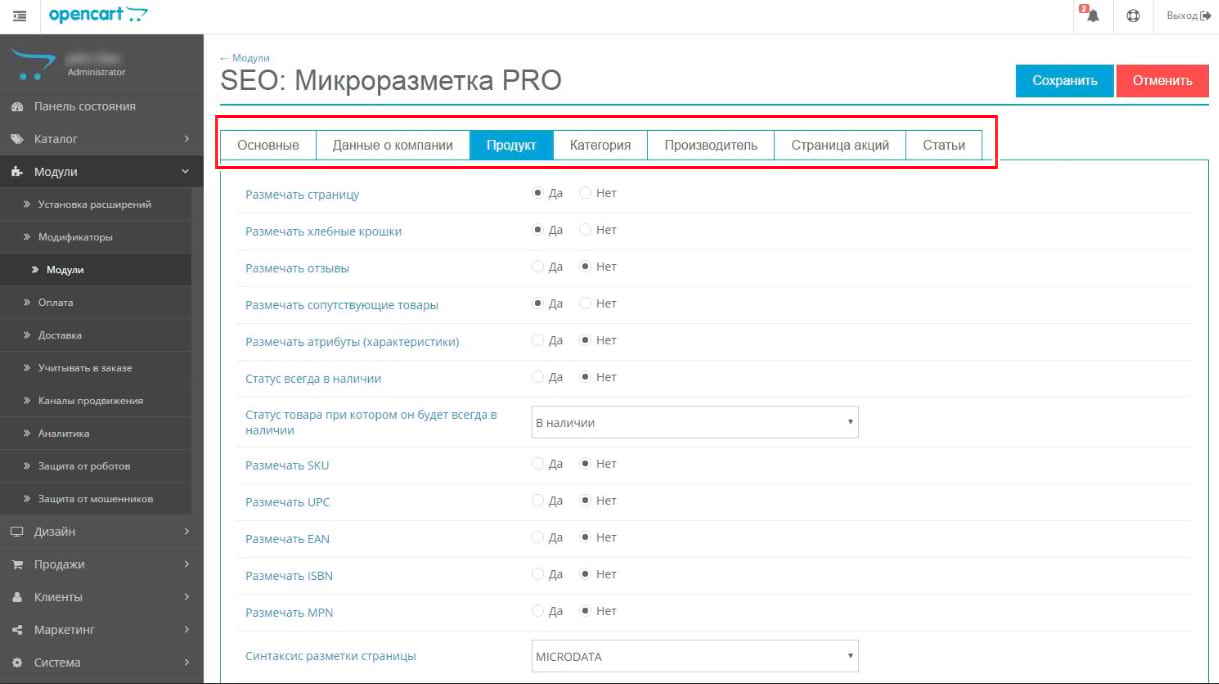The width and height of the screenshot is (1219, 684).
Task: Switch to the Производитель tab
Action: click(711, 145)
